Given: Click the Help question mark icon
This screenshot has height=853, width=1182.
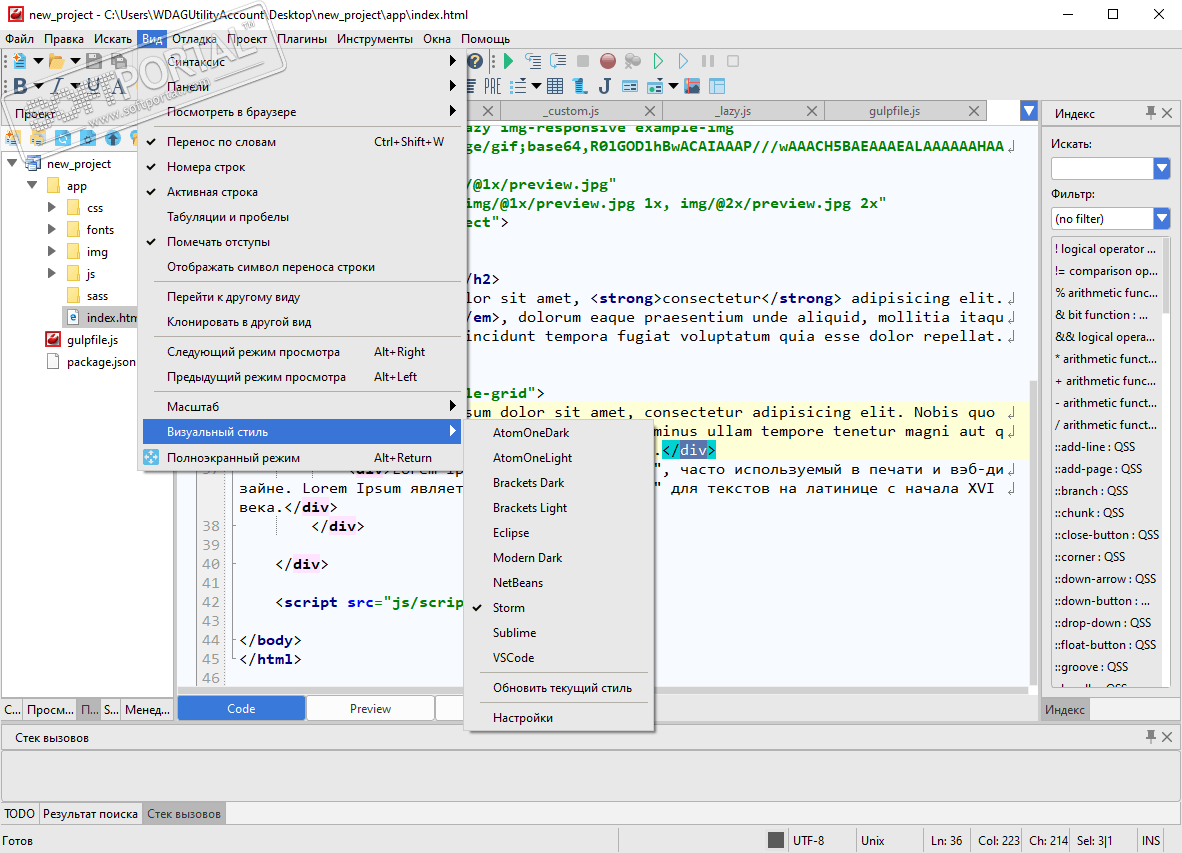Looking at the screenshot, I should point(475,61).
